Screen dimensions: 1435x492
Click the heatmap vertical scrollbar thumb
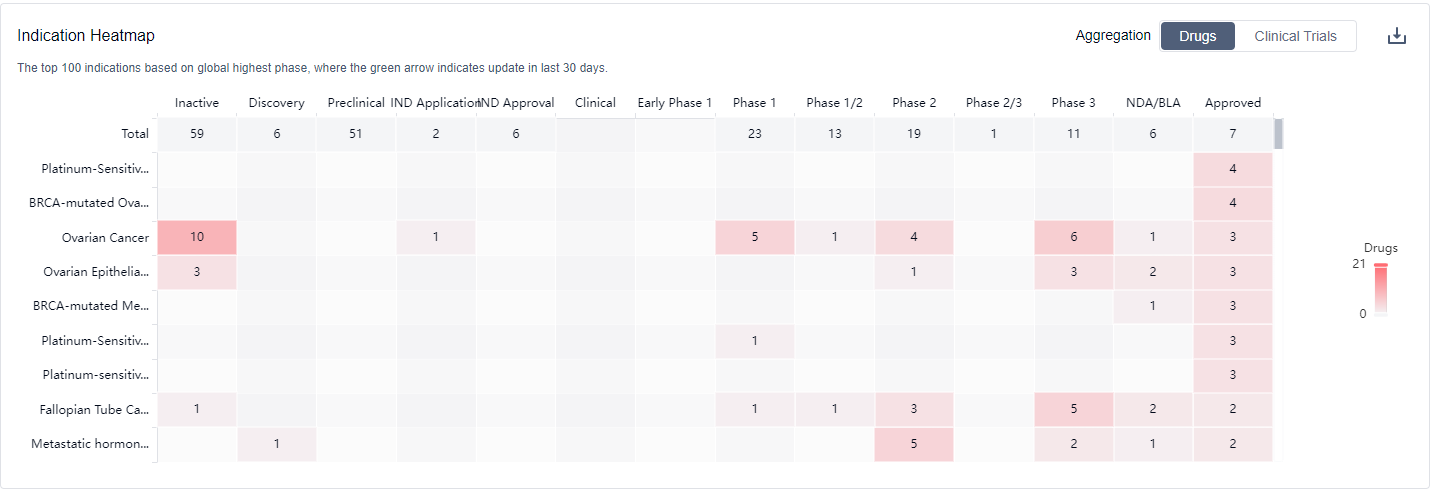coord(1278,133)
